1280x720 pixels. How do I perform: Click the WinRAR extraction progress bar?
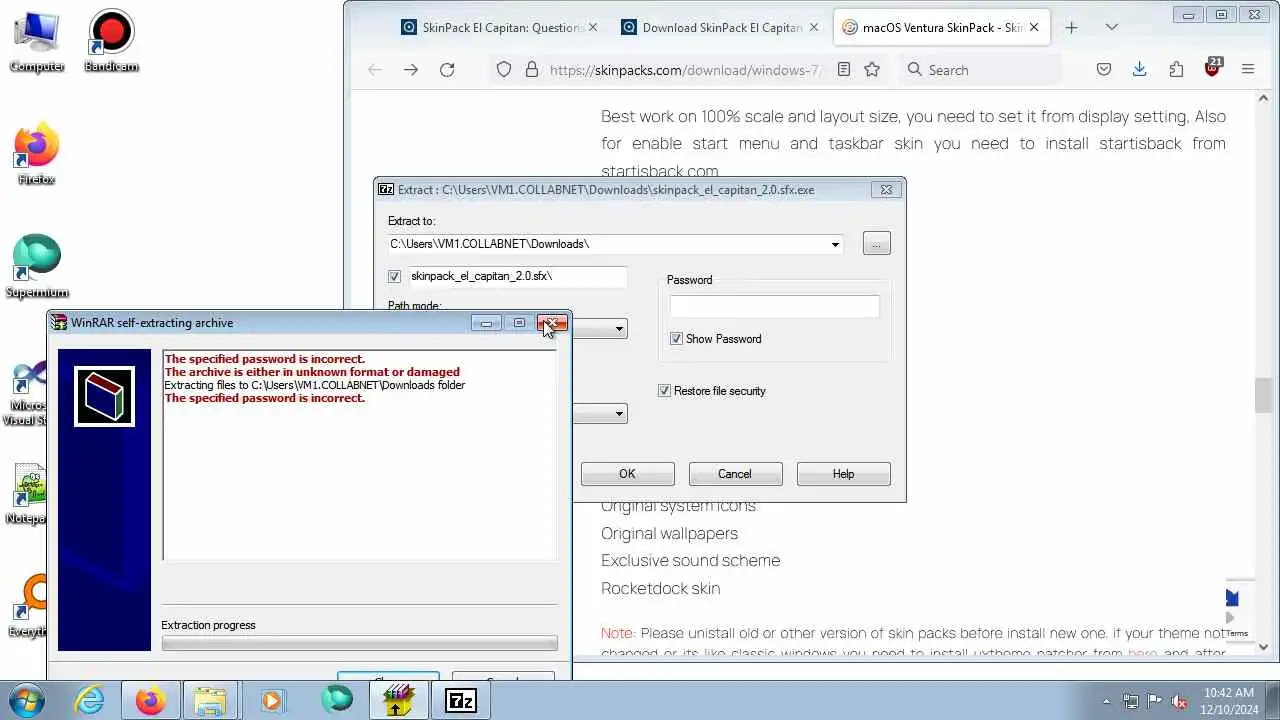coord(360,644)
